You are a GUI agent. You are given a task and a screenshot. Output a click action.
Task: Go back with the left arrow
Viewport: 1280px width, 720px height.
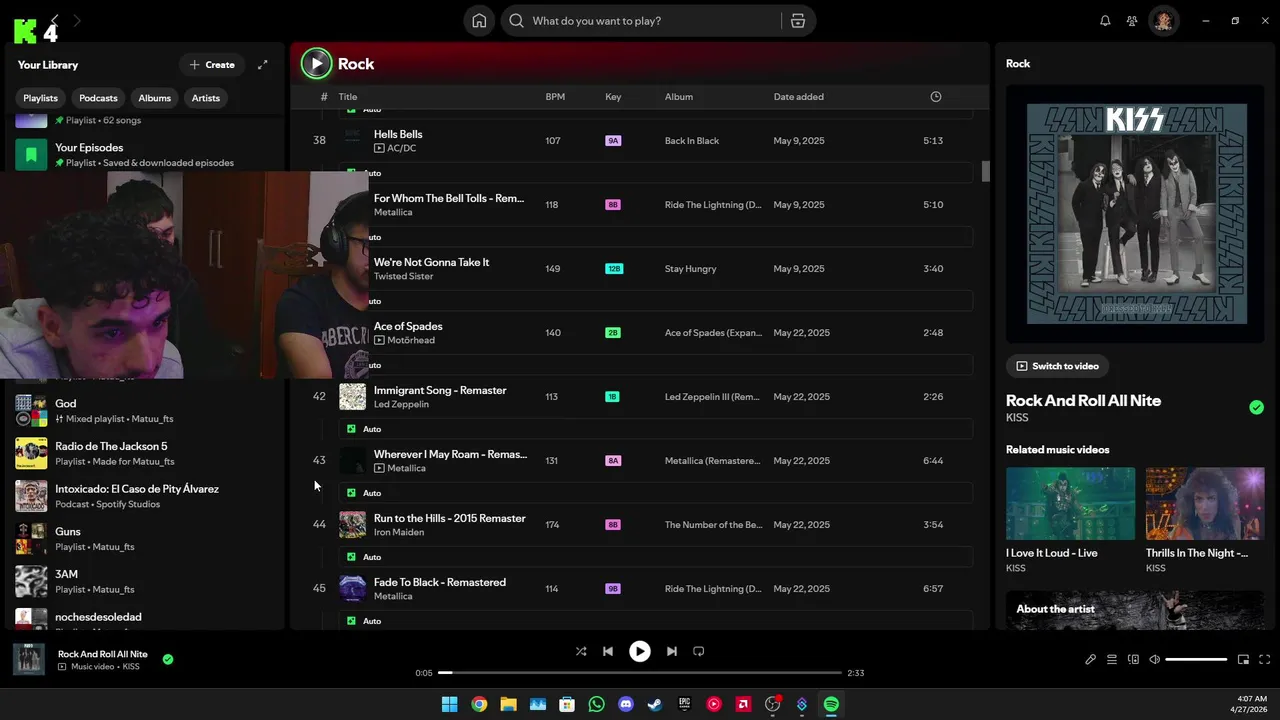pos(55,20)
